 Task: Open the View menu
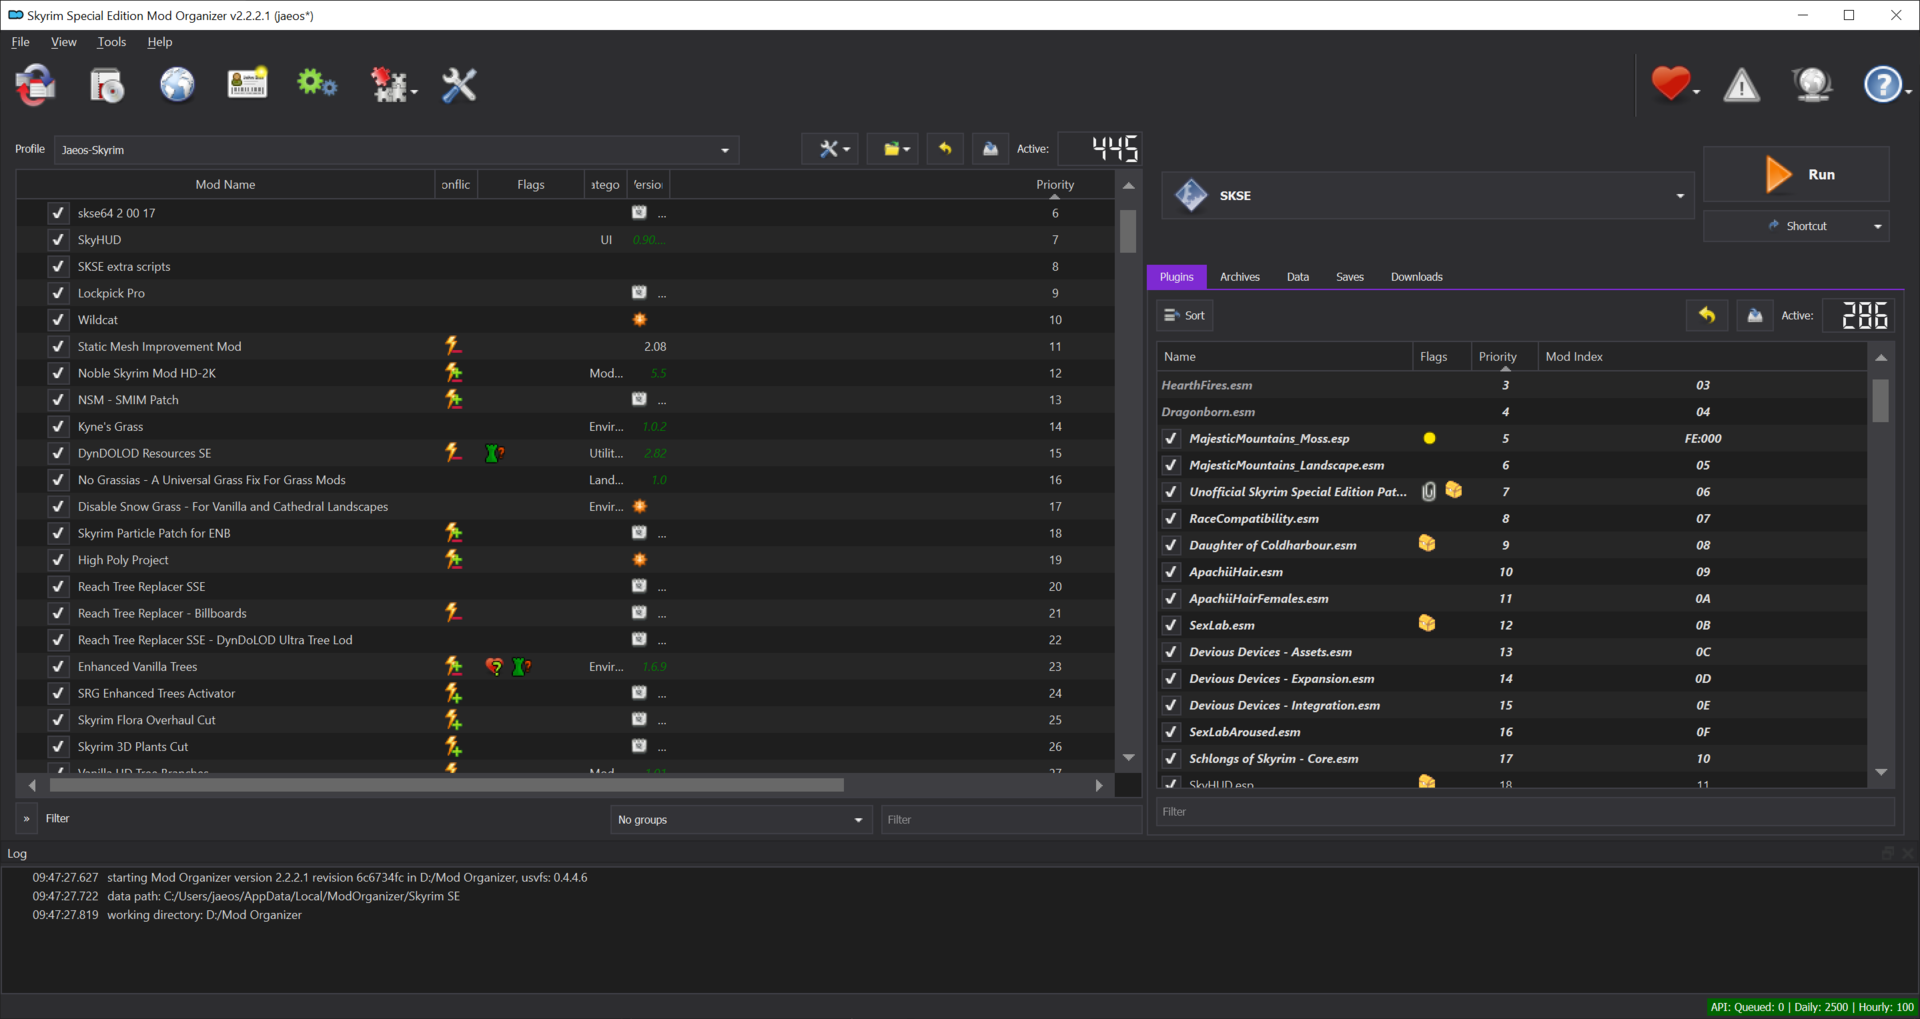[63, 42]
